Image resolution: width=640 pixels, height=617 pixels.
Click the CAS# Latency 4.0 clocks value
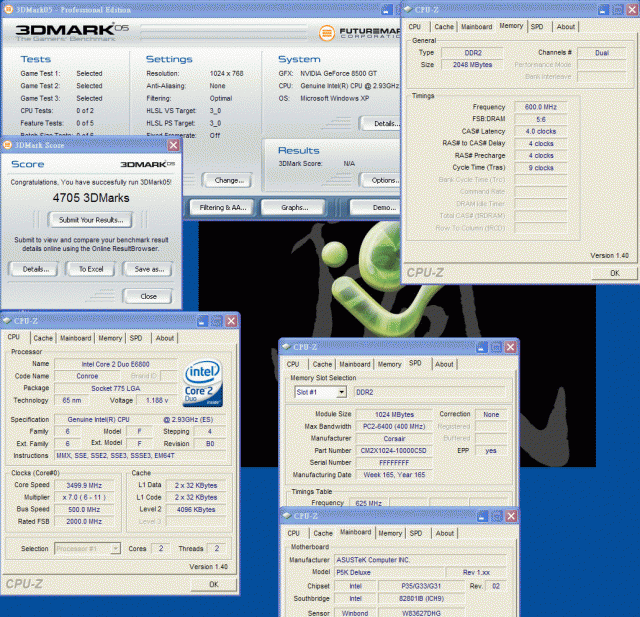[540, 131]
